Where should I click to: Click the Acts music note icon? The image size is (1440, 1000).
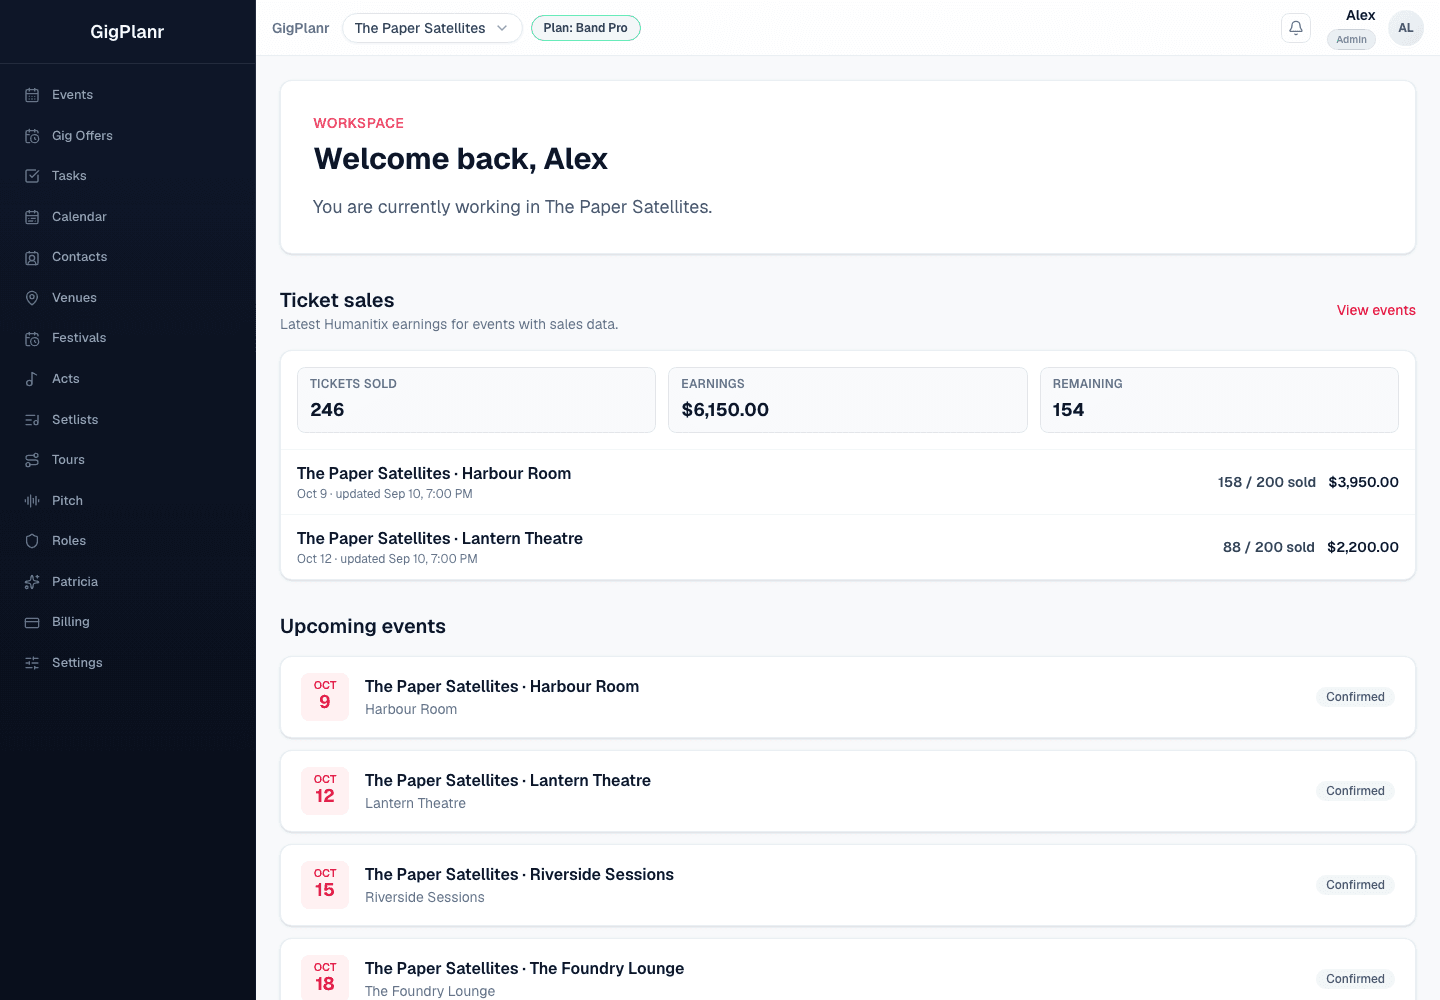click(x=32, y=379)
